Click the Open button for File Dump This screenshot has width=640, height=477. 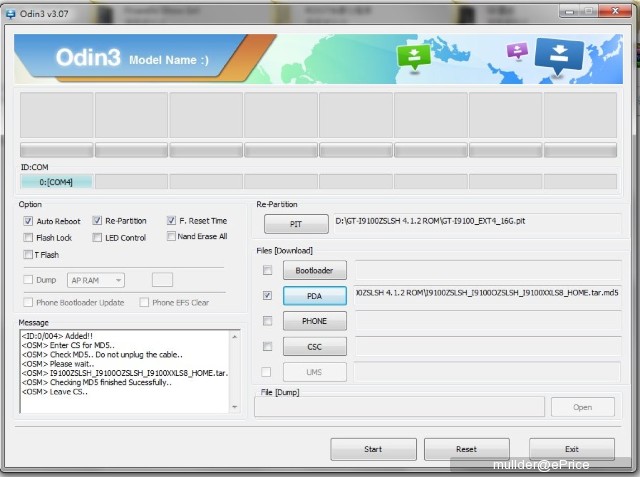point(582,407)
